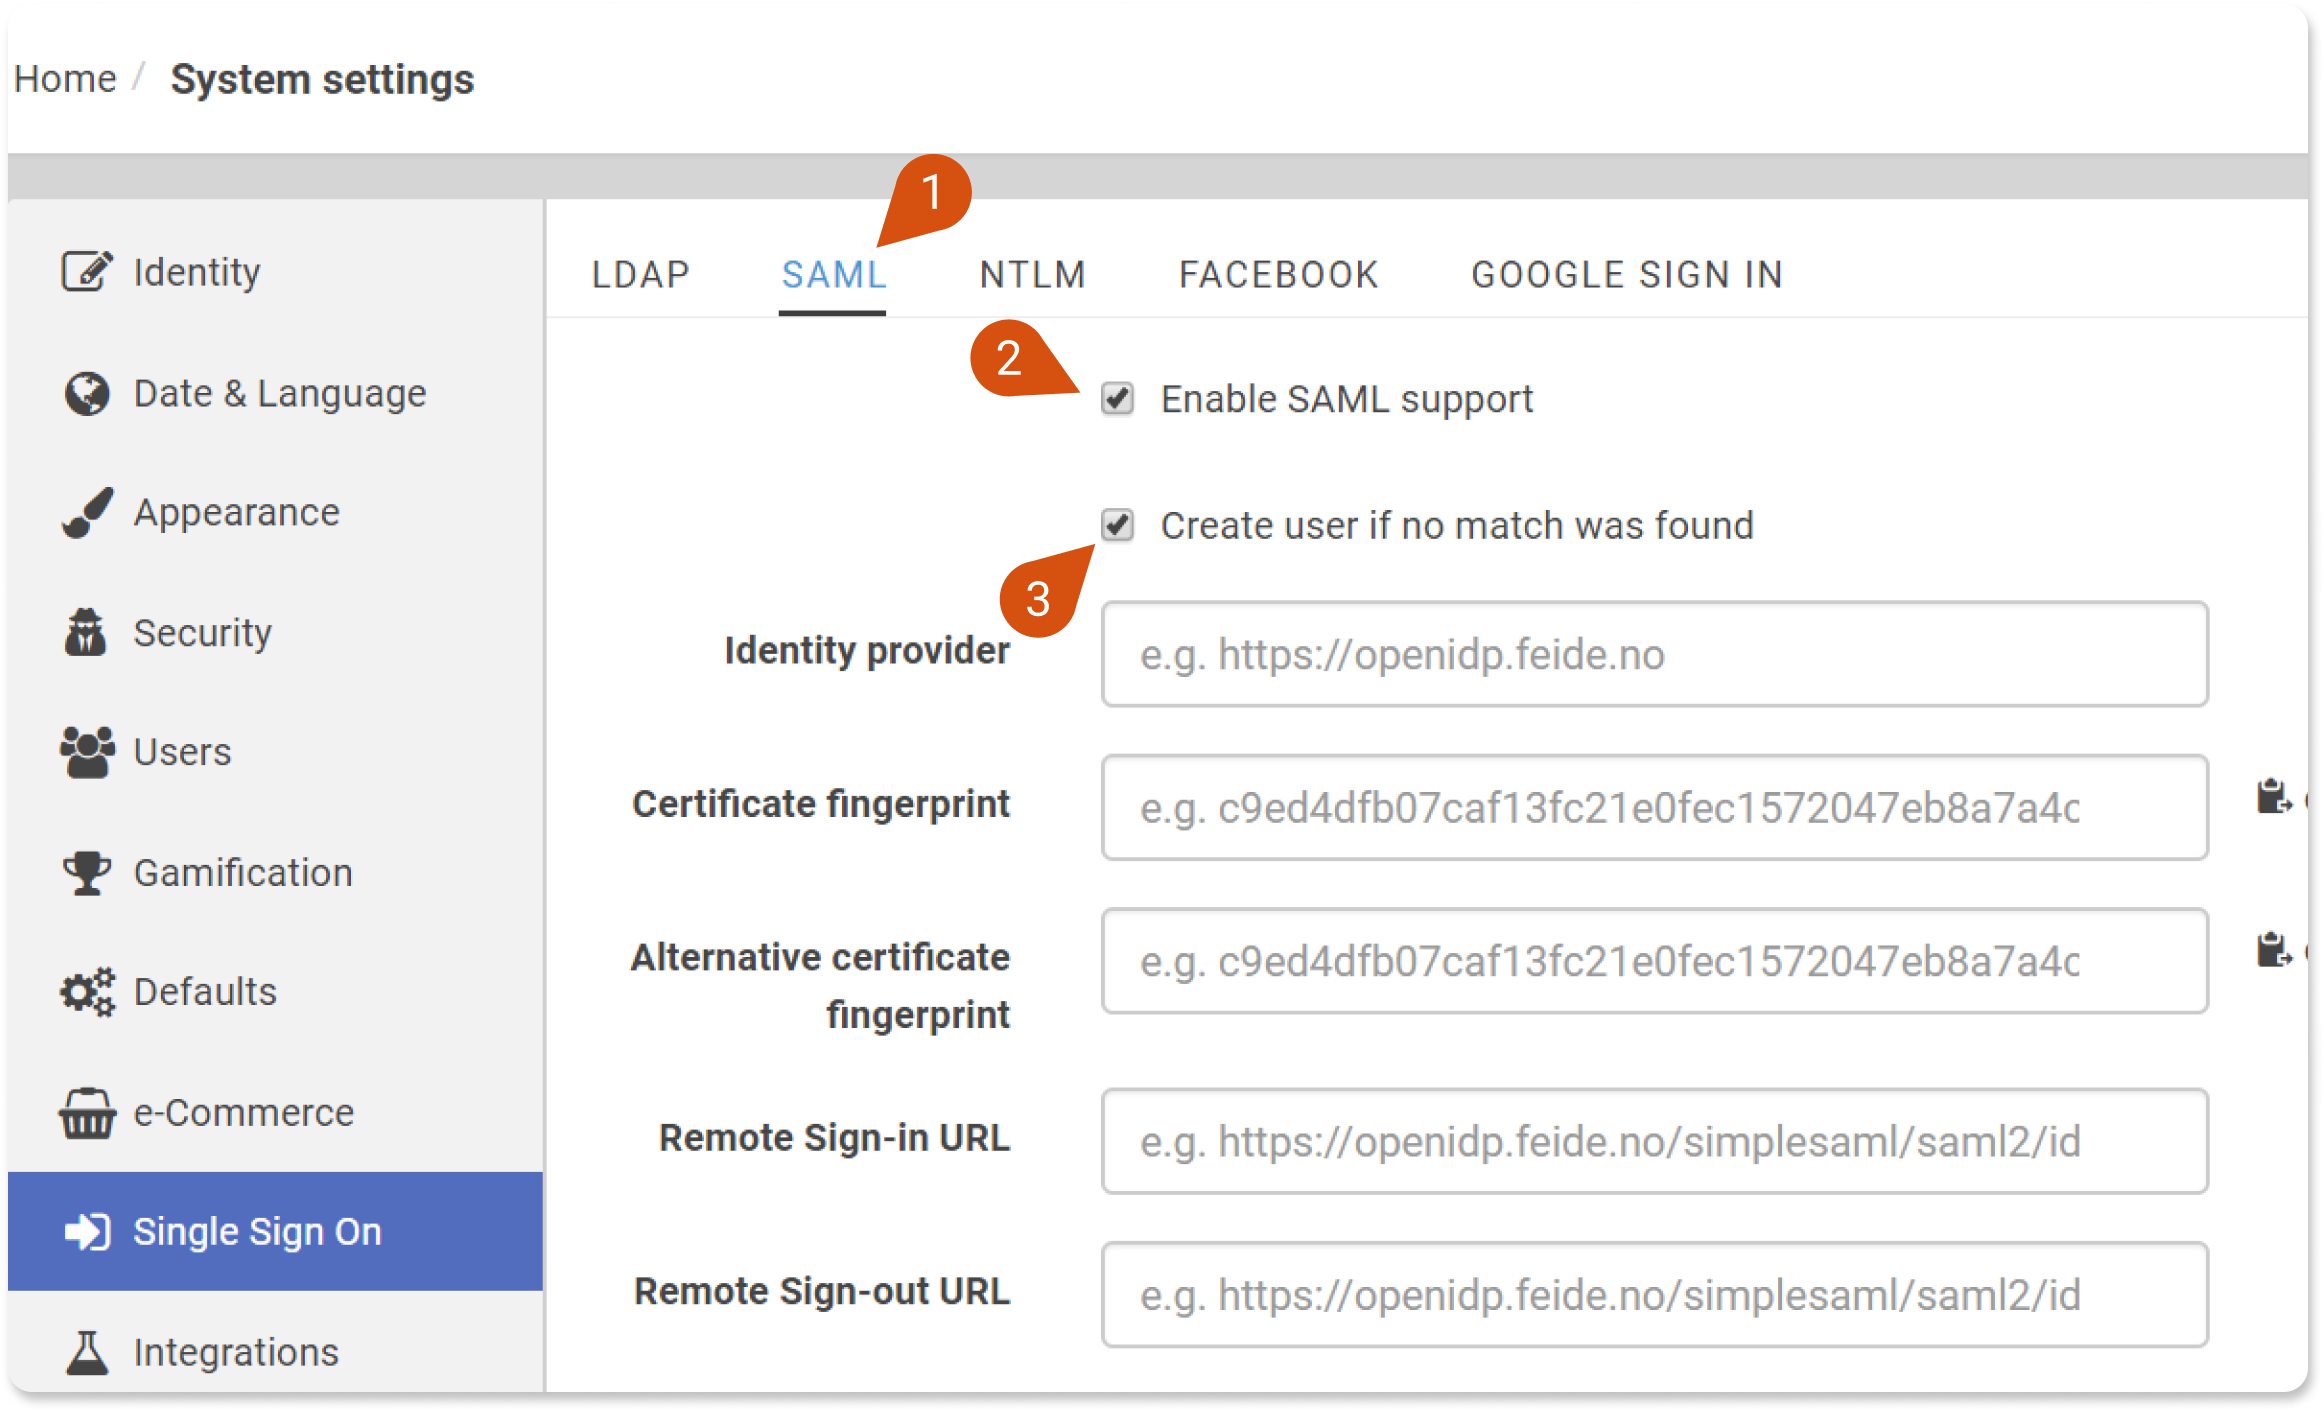Click the e-Commerce basket icon

(x=87, y=1113)
